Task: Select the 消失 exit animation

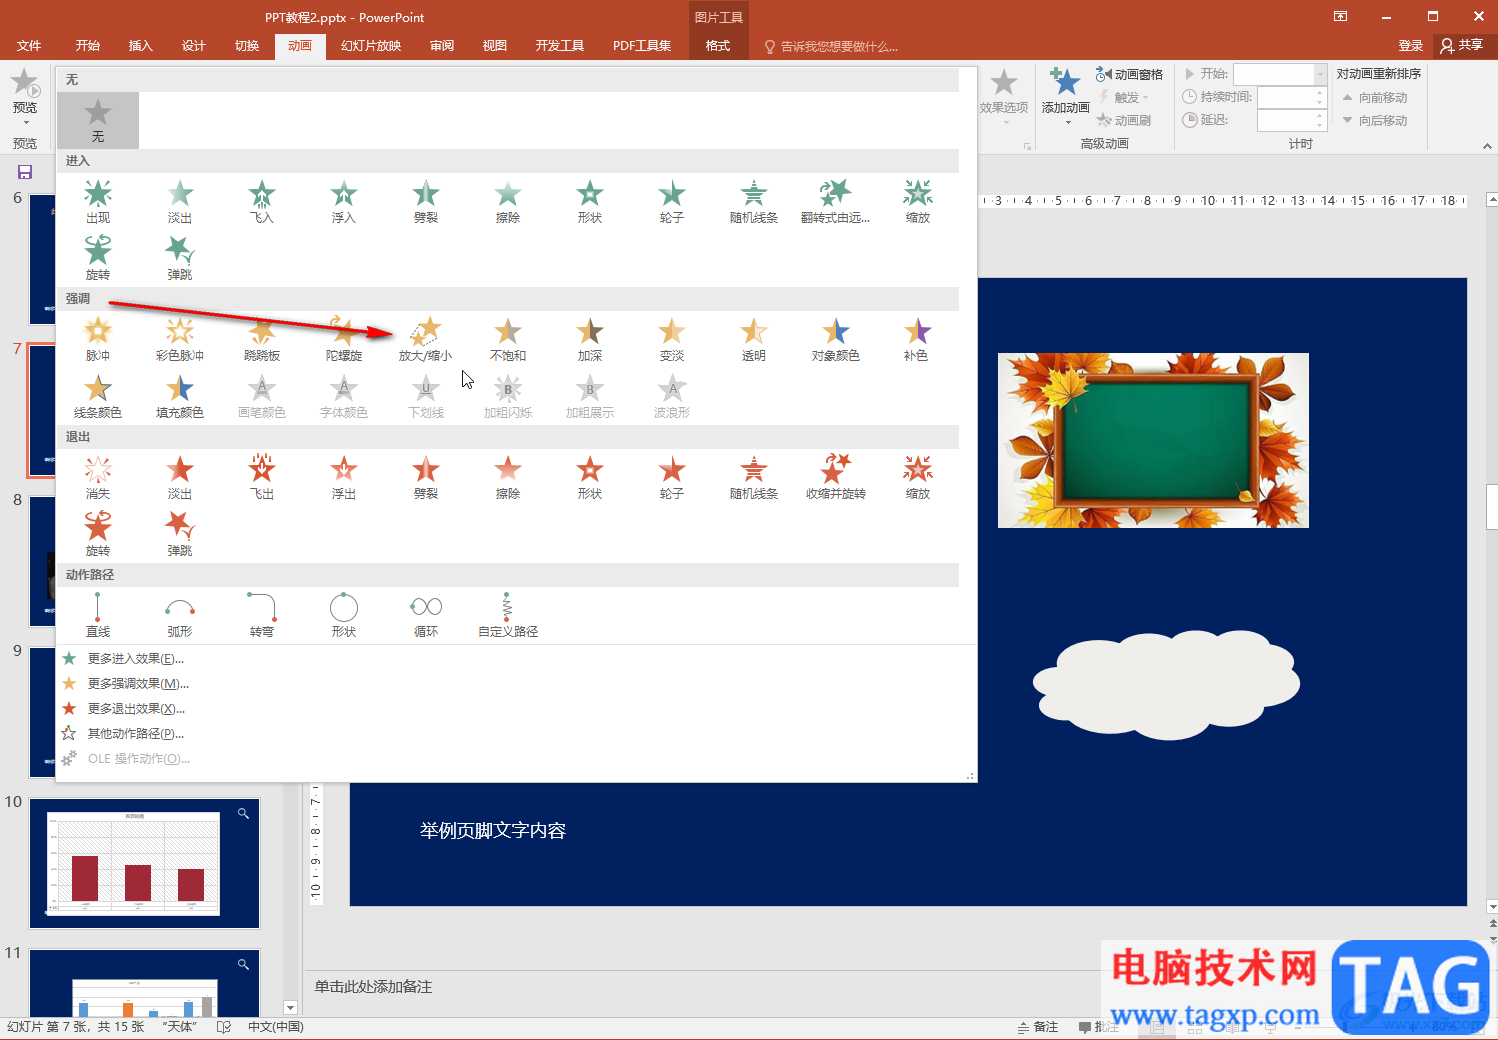Action: click(x=98, y=477)
